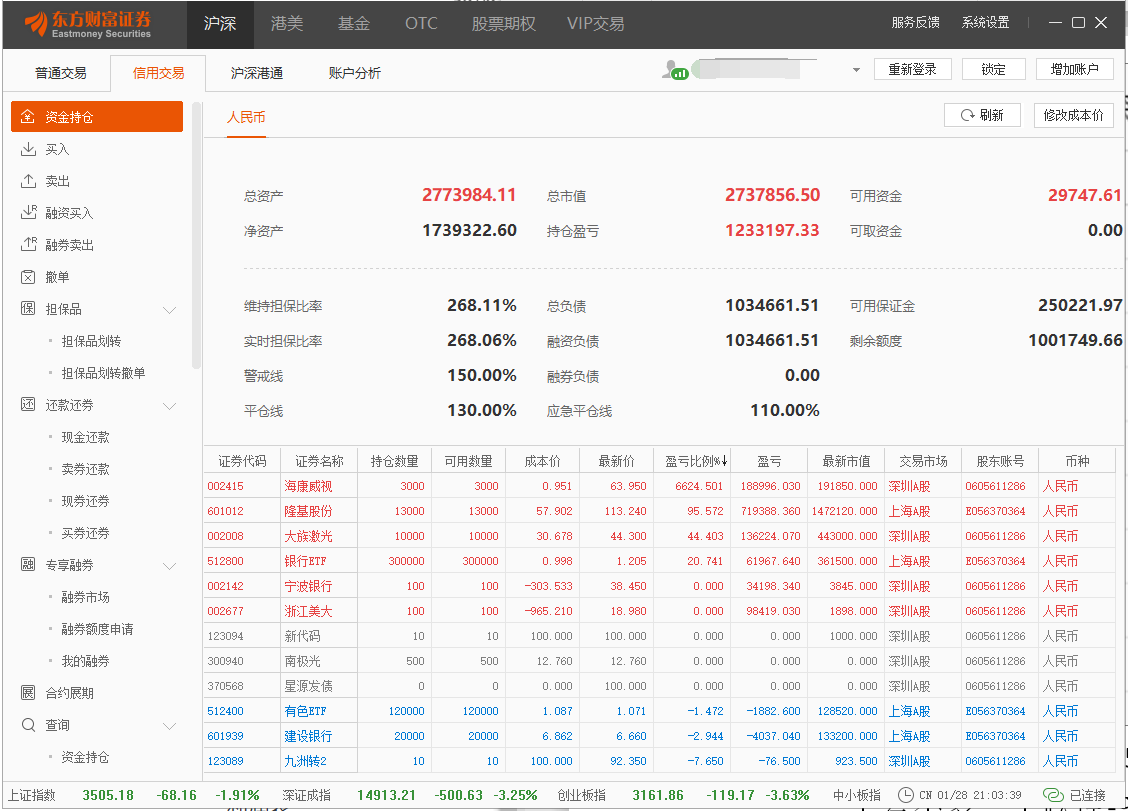
Task: Open the VIP交易 top tab
Action: tap(596, 24)
